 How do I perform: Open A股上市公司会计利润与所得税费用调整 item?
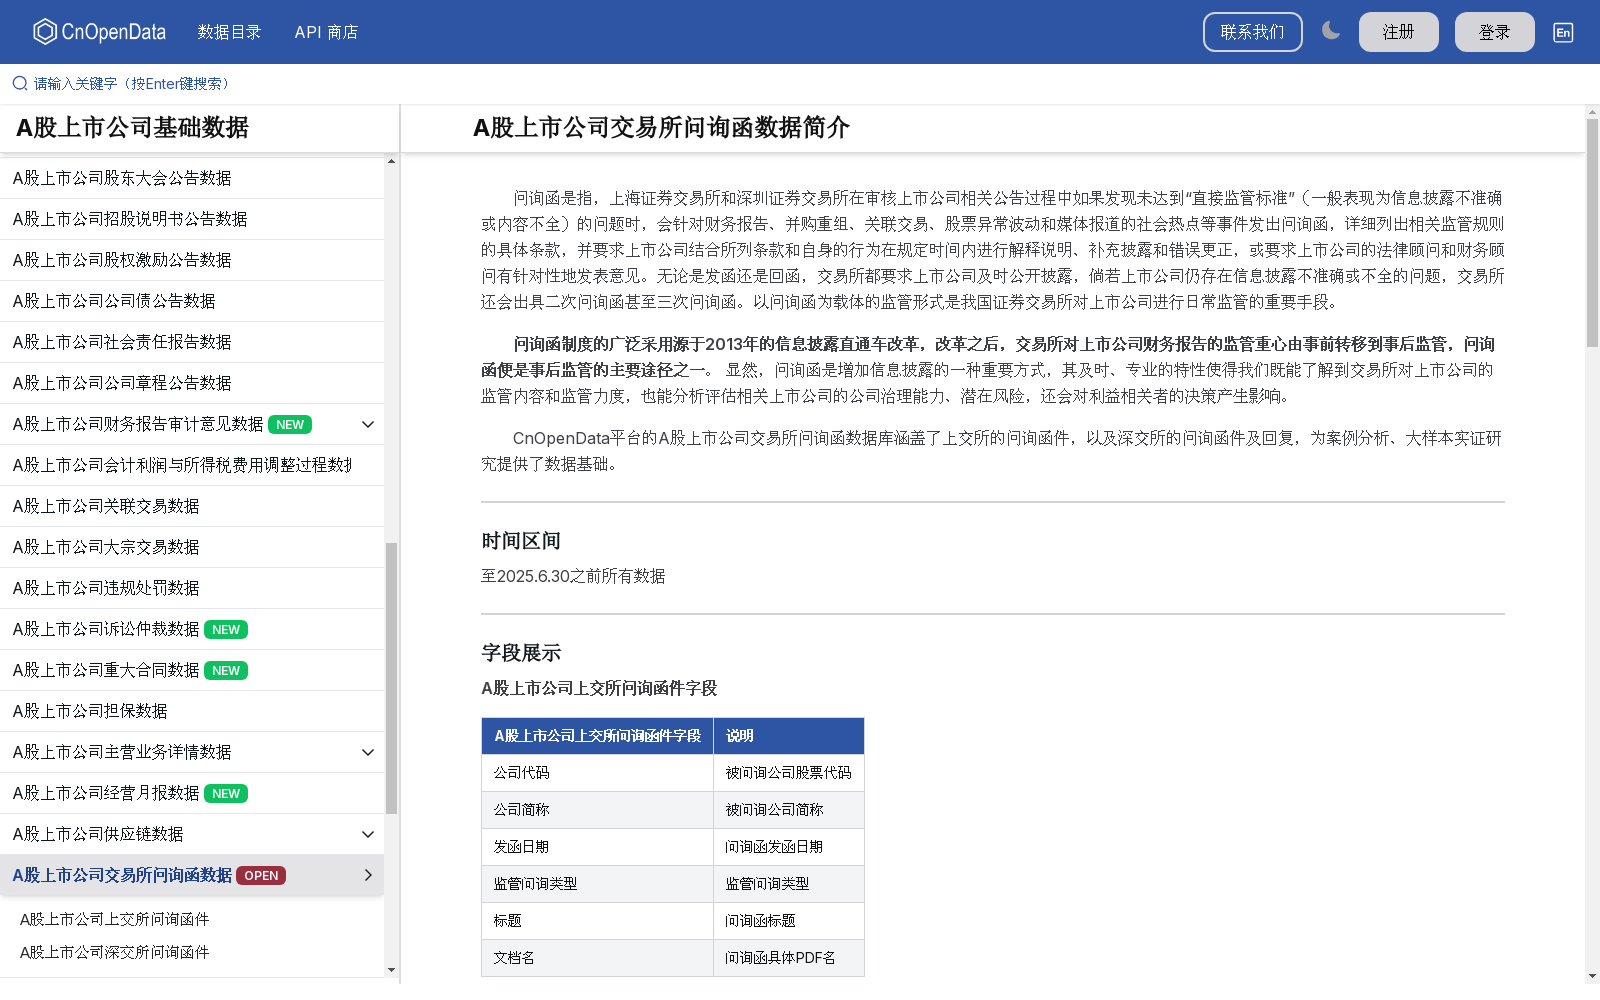click(192, 465)
